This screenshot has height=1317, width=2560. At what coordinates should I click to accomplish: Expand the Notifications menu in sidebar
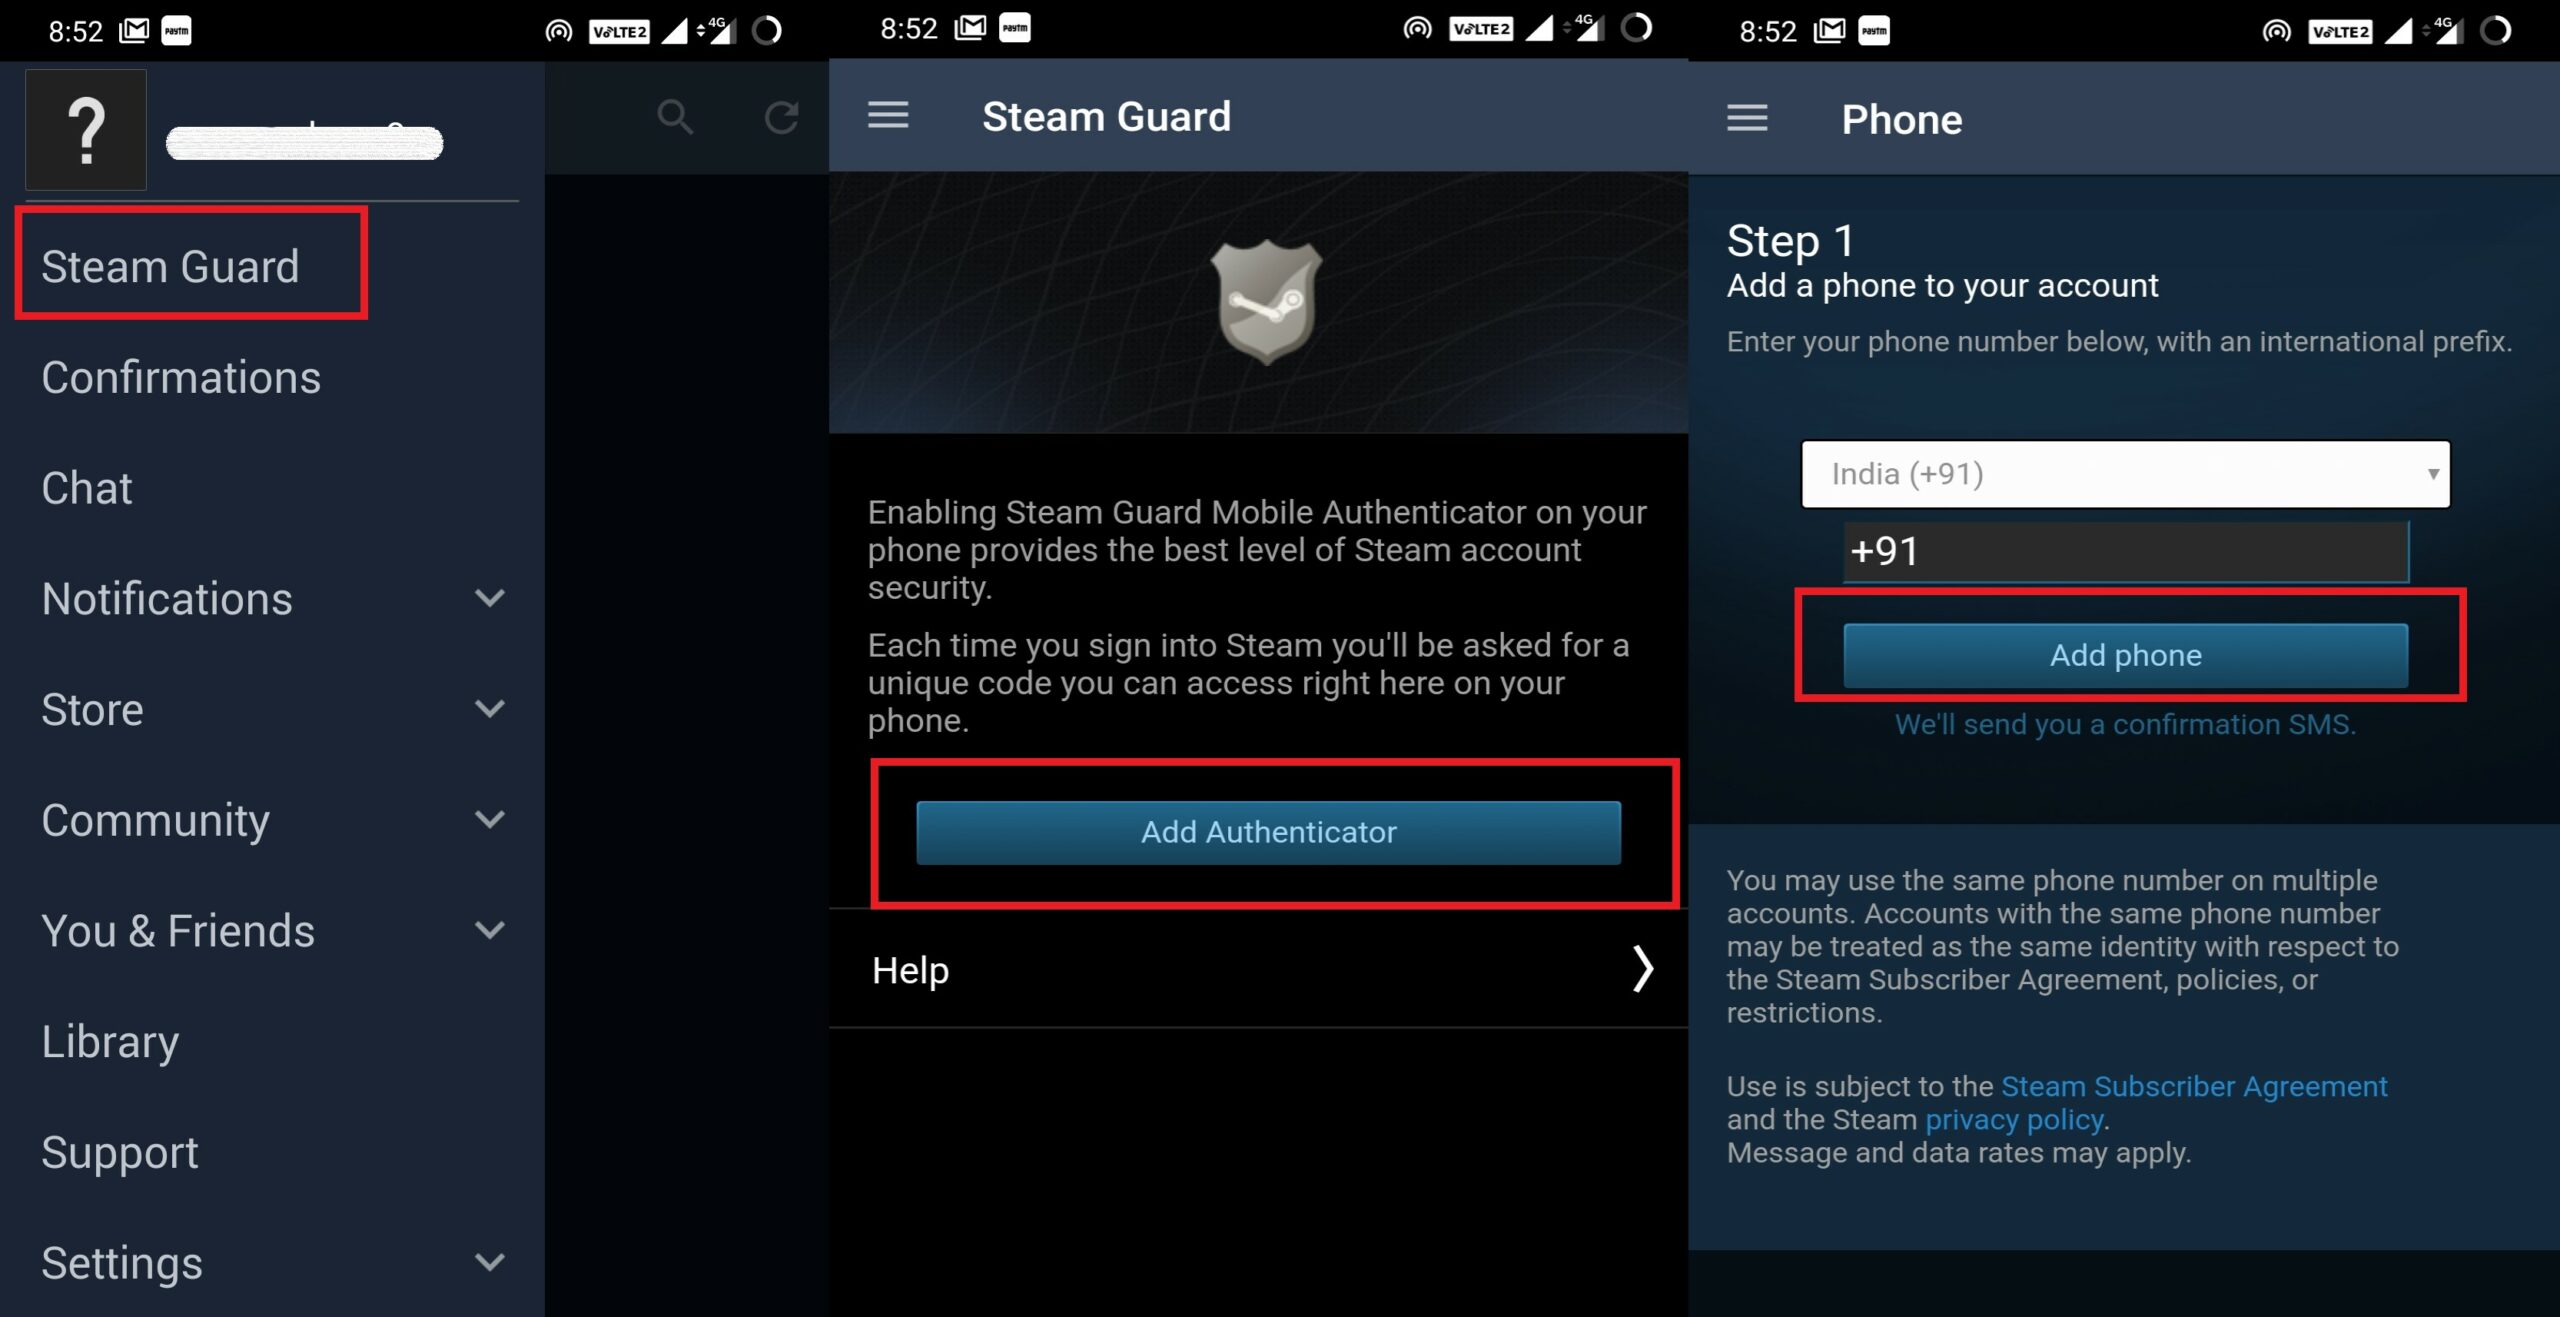click(487, 600)
